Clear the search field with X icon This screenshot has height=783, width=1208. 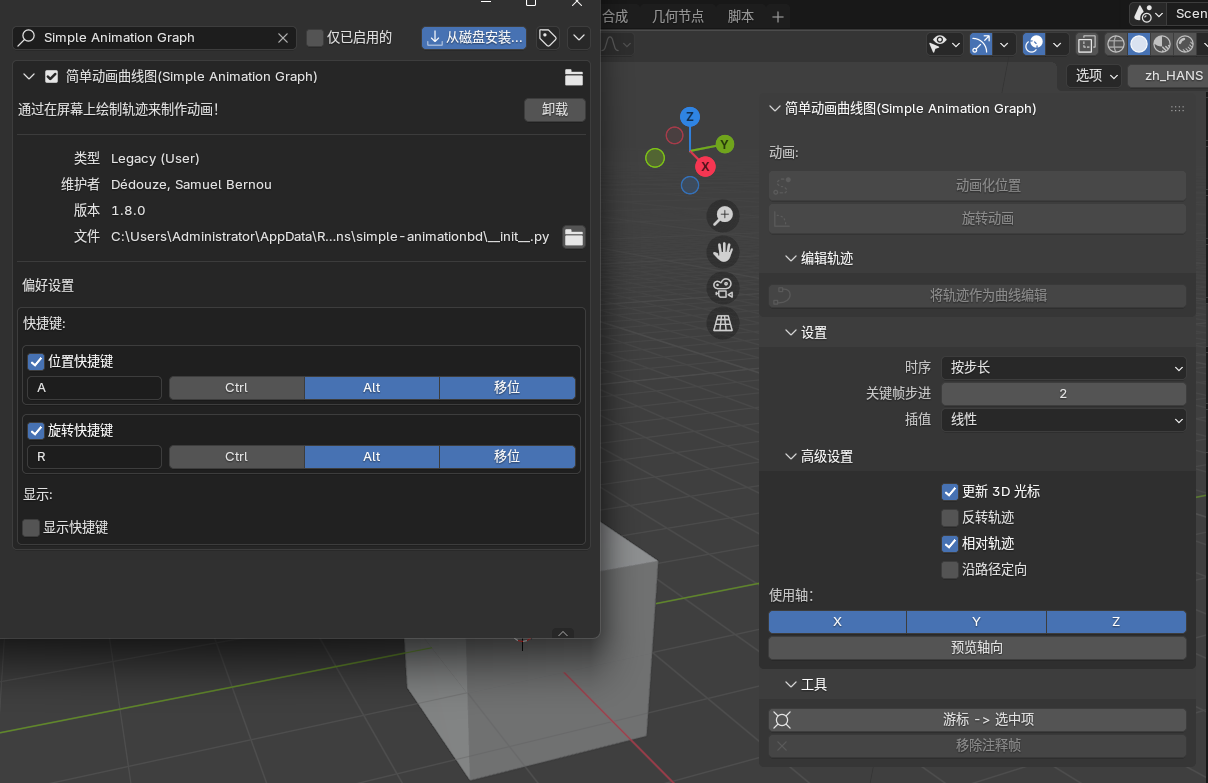[x=282, y=38]
